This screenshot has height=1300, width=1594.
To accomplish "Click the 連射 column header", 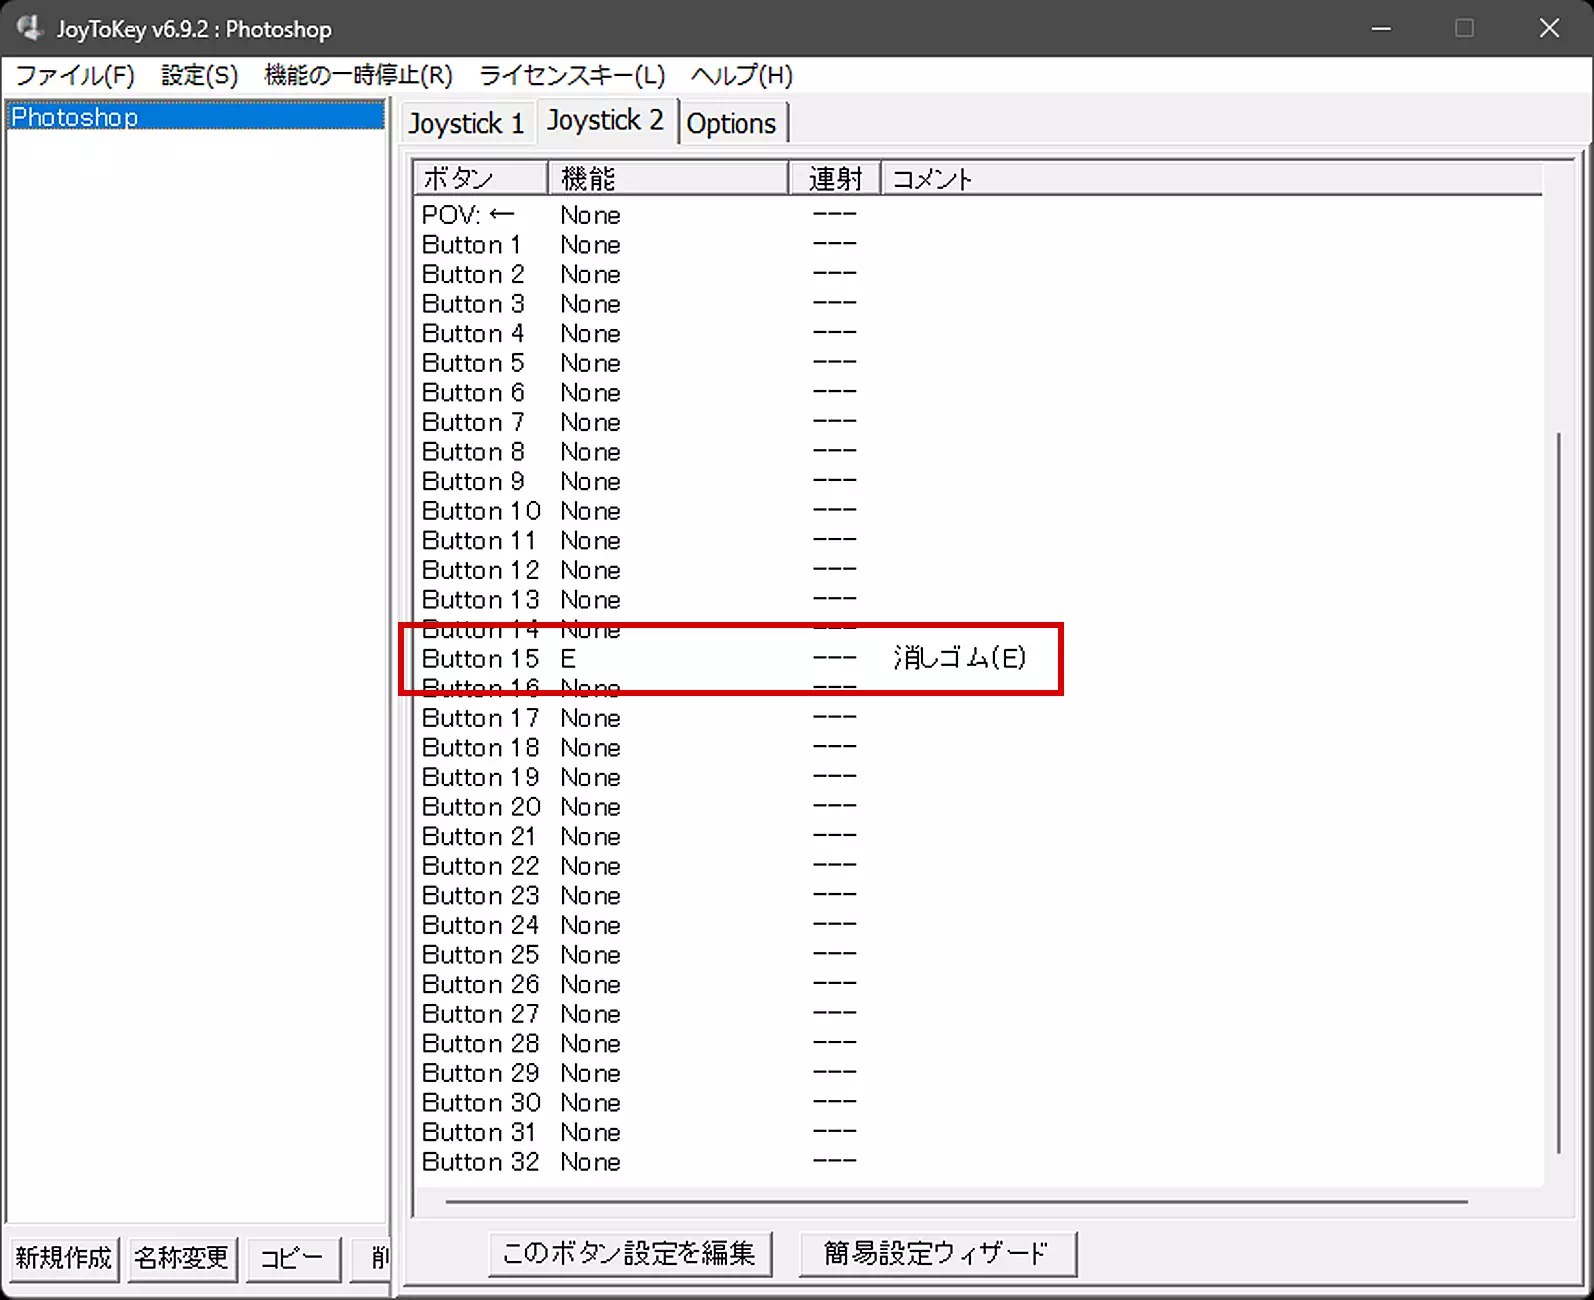I will (x=835, y=178).
